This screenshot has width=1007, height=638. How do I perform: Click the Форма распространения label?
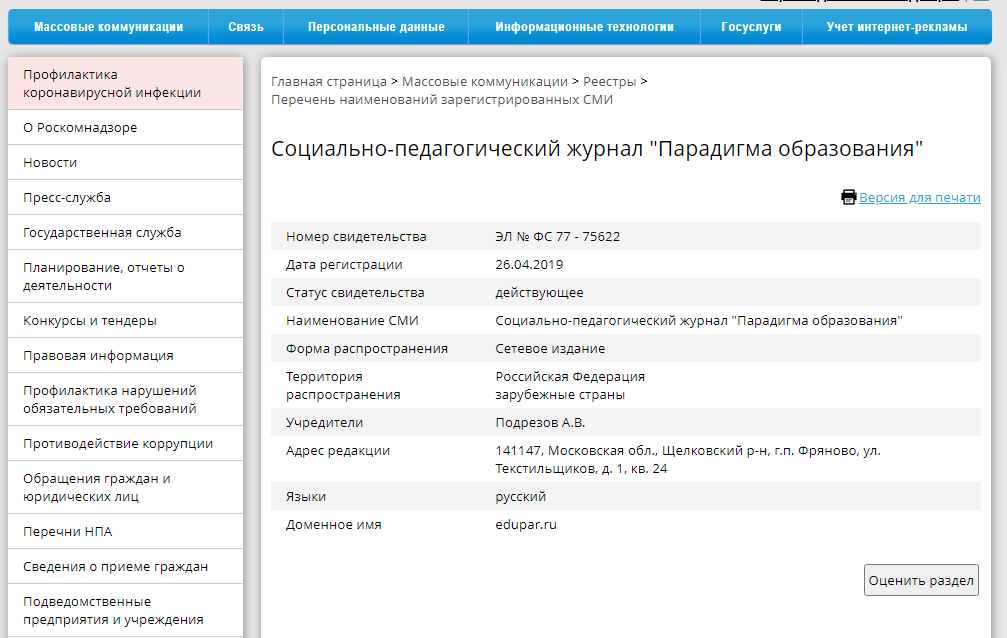[367, 348]
